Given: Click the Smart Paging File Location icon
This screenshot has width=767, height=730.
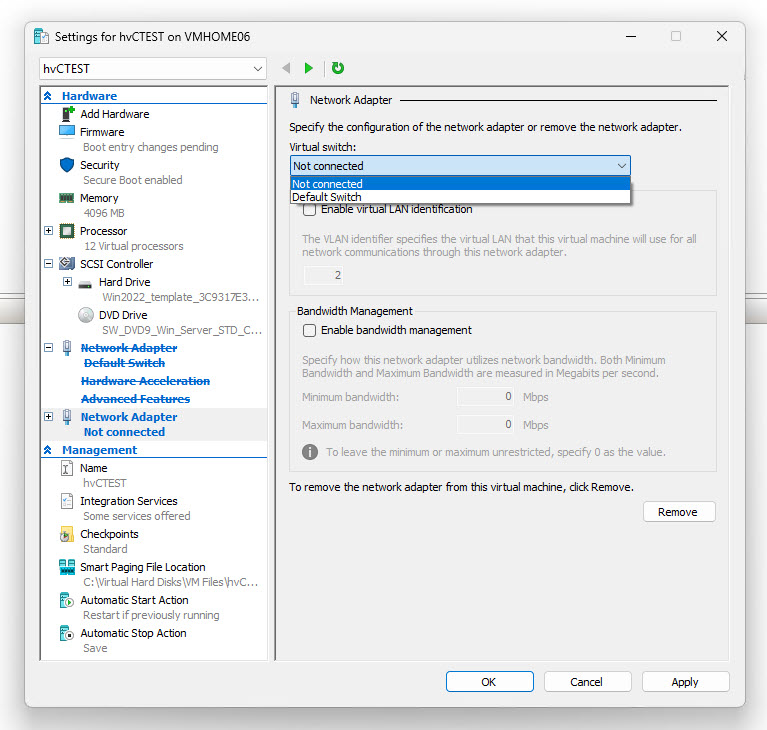Looking at the screenshot, I should tap(67, 567).
